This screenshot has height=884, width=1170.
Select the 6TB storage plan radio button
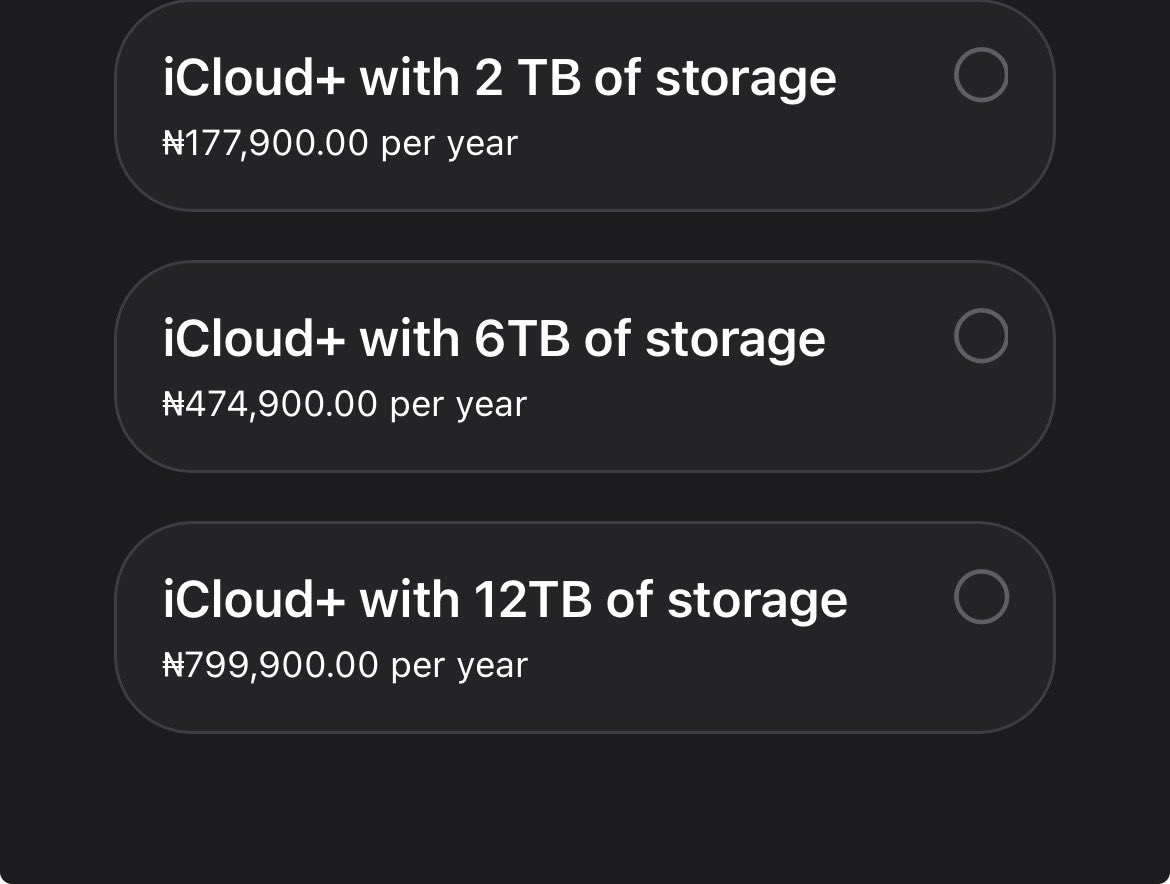click(981, 336)
